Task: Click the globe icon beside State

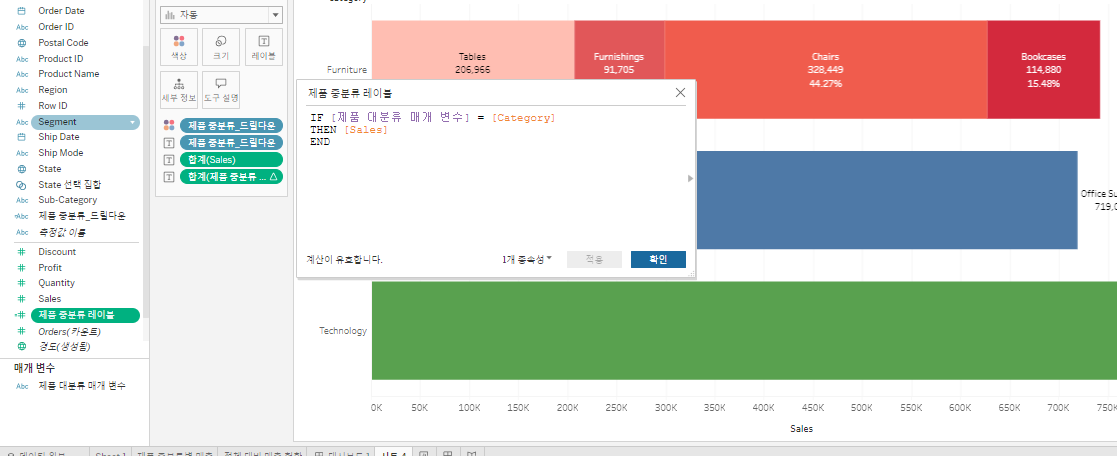Action: click(21, 169)
